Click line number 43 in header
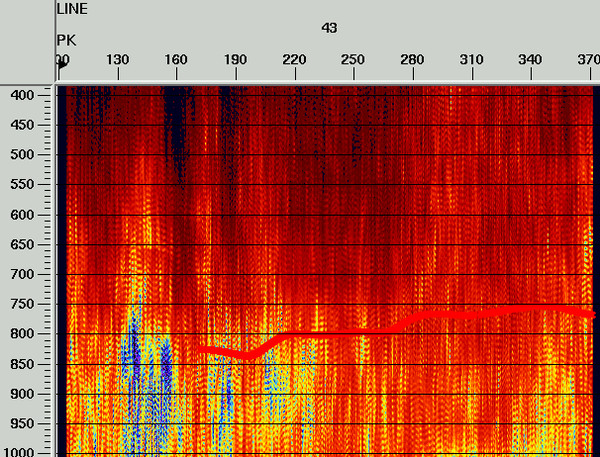The width and height of the screenshot is (600, 457). [329, 28]
